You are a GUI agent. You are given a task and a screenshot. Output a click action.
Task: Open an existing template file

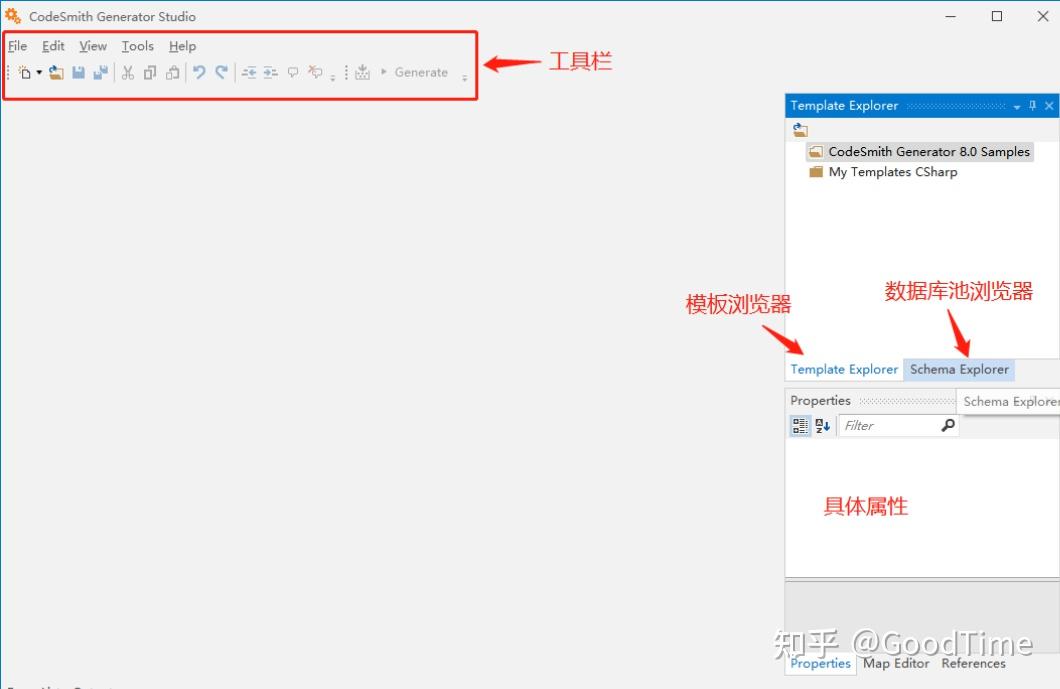(56, 72)
